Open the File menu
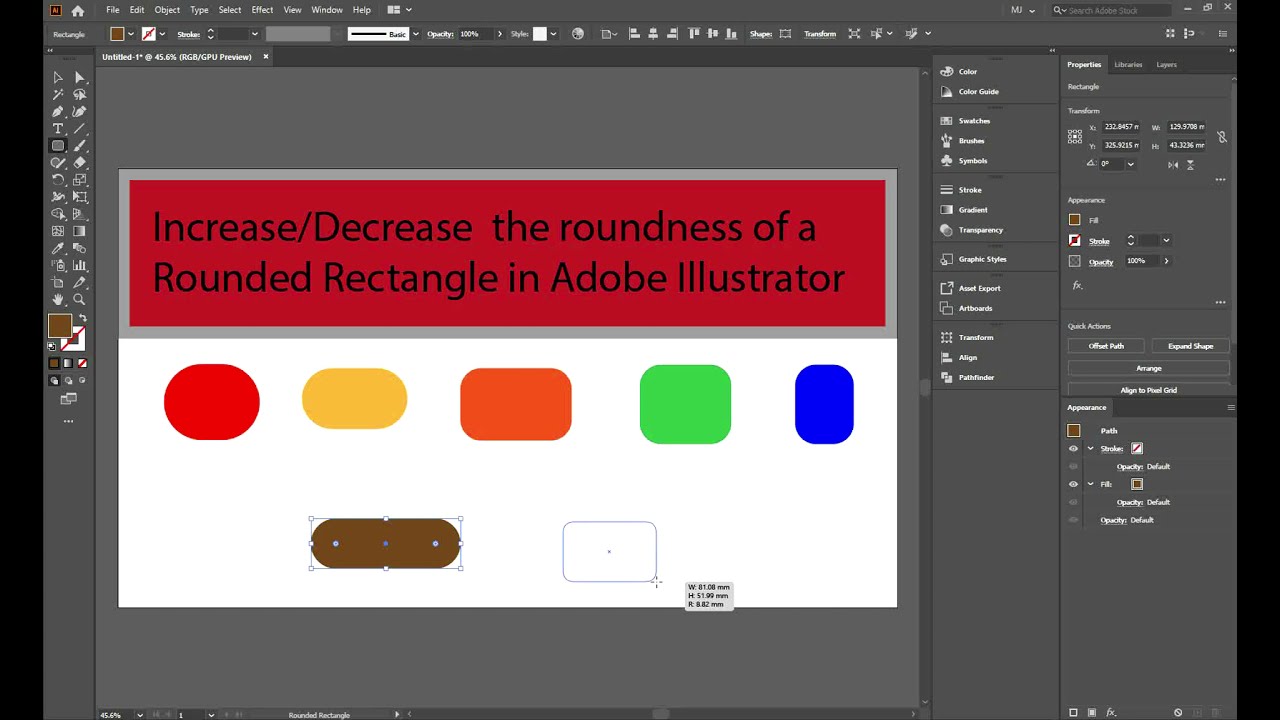This screenshot has width=1280, height=720. [x=113, y=10]
